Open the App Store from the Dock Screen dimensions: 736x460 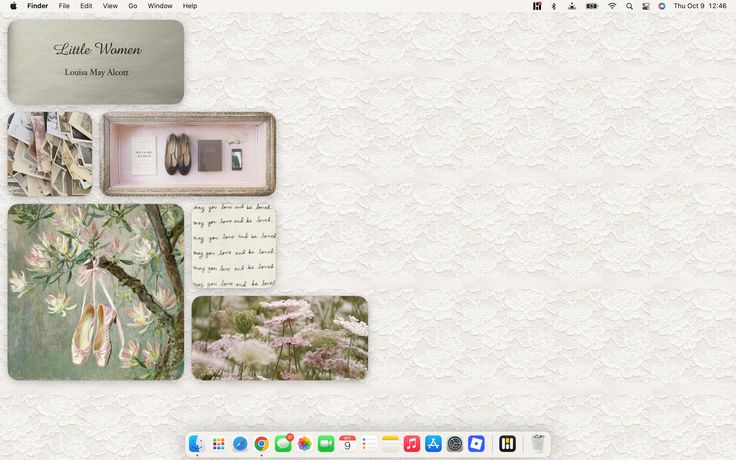(433, 444)
